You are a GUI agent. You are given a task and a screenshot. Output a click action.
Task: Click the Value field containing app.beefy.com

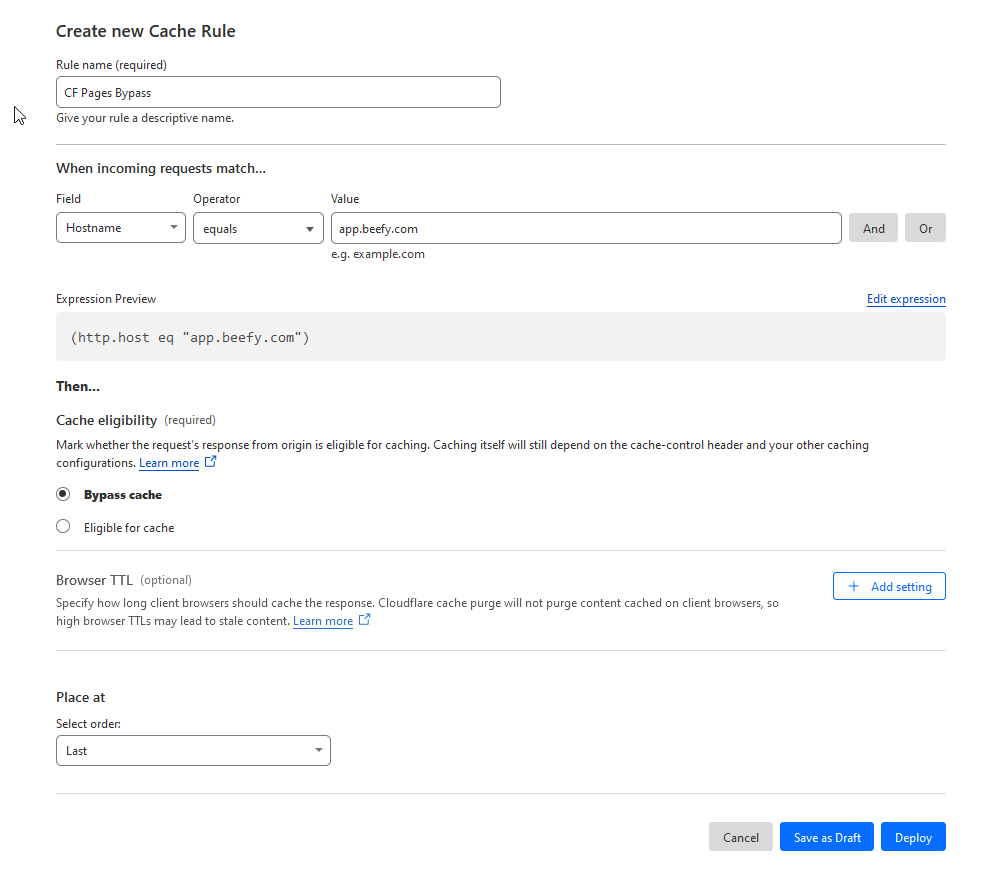point(586,227)
